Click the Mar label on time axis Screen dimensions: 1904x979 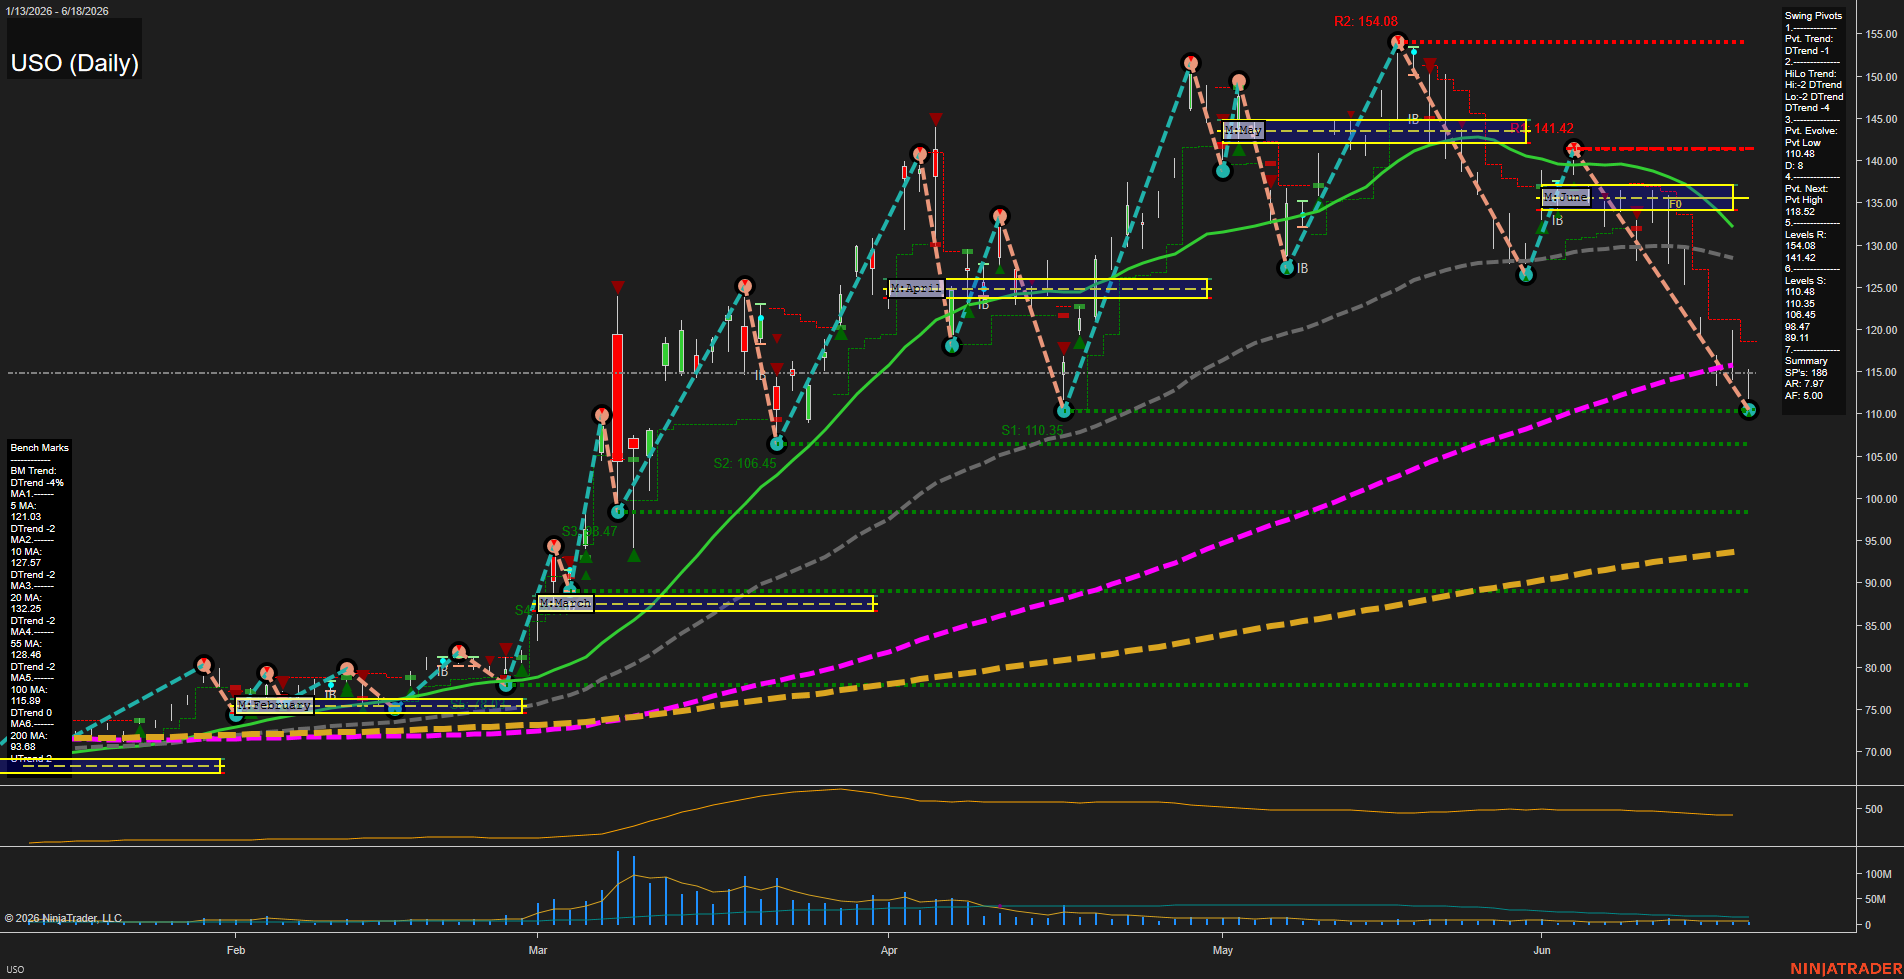click(x=538, y=950)
